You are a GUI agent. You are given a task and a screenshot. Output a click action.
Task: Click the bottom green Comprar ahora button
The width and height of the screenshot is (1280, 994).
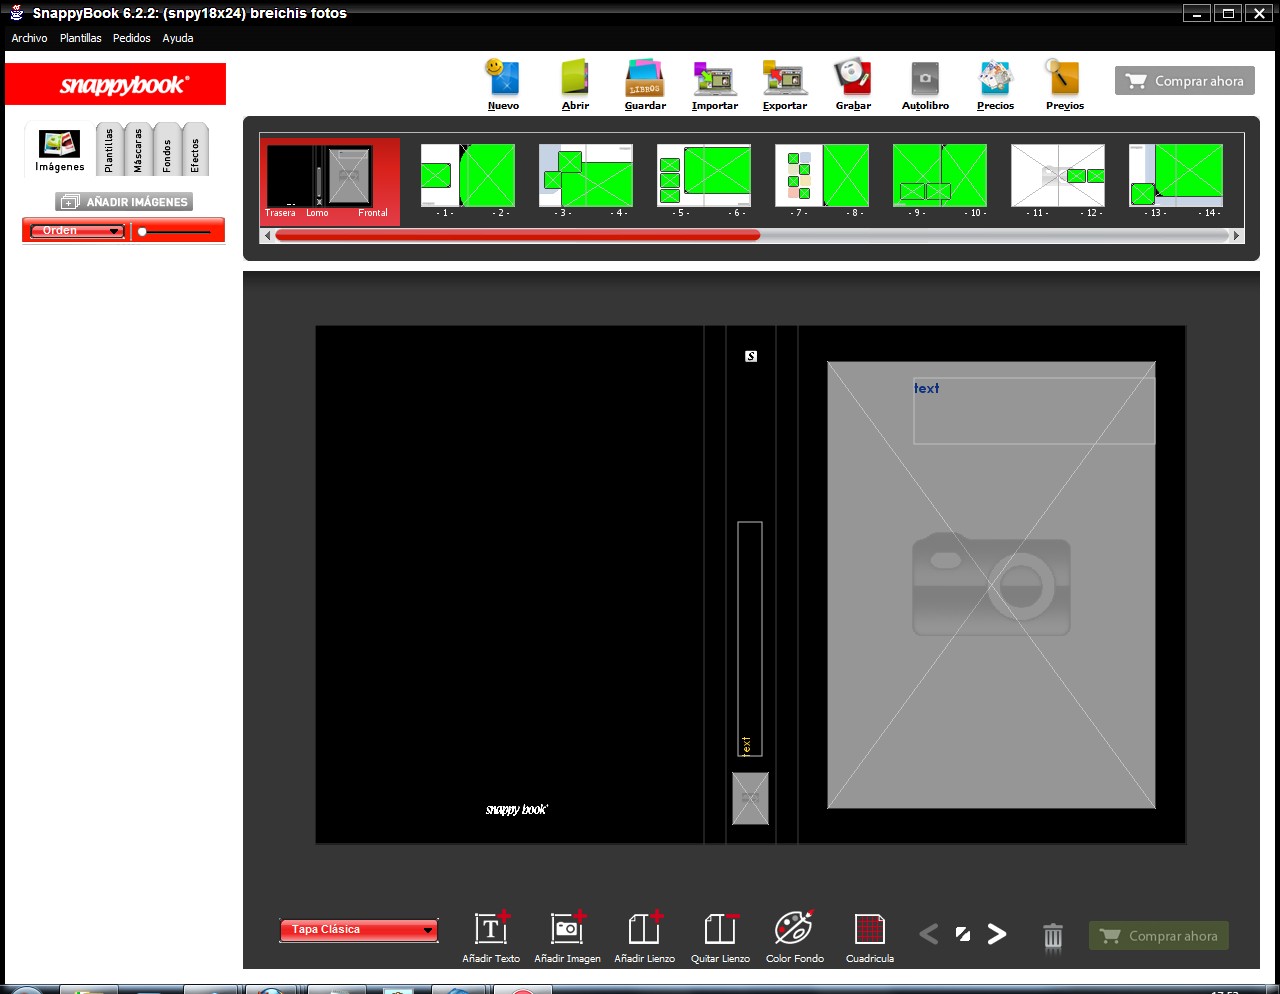click(x=1159, y=936)
